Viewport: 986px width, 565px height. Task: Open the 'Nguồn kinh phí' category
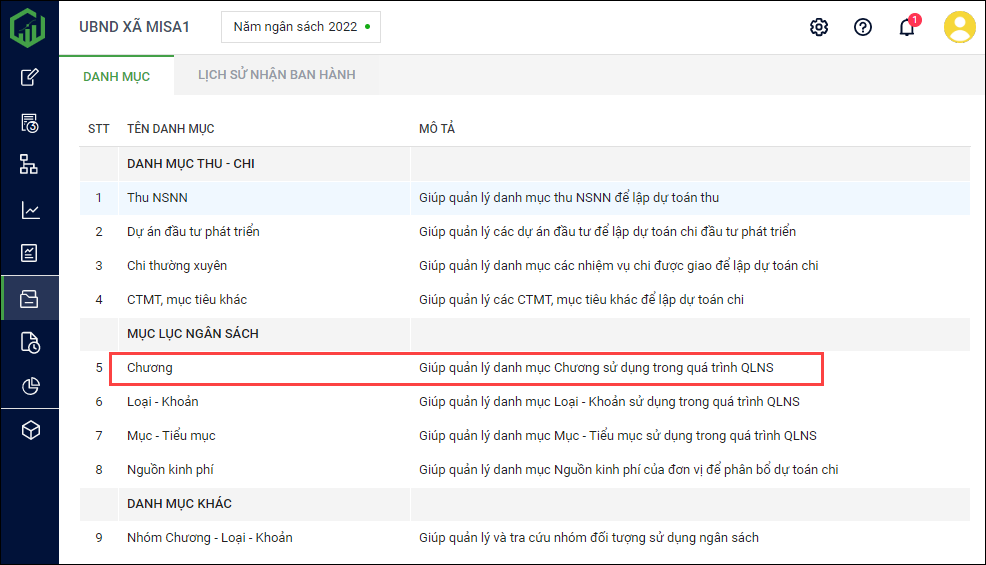170,470
